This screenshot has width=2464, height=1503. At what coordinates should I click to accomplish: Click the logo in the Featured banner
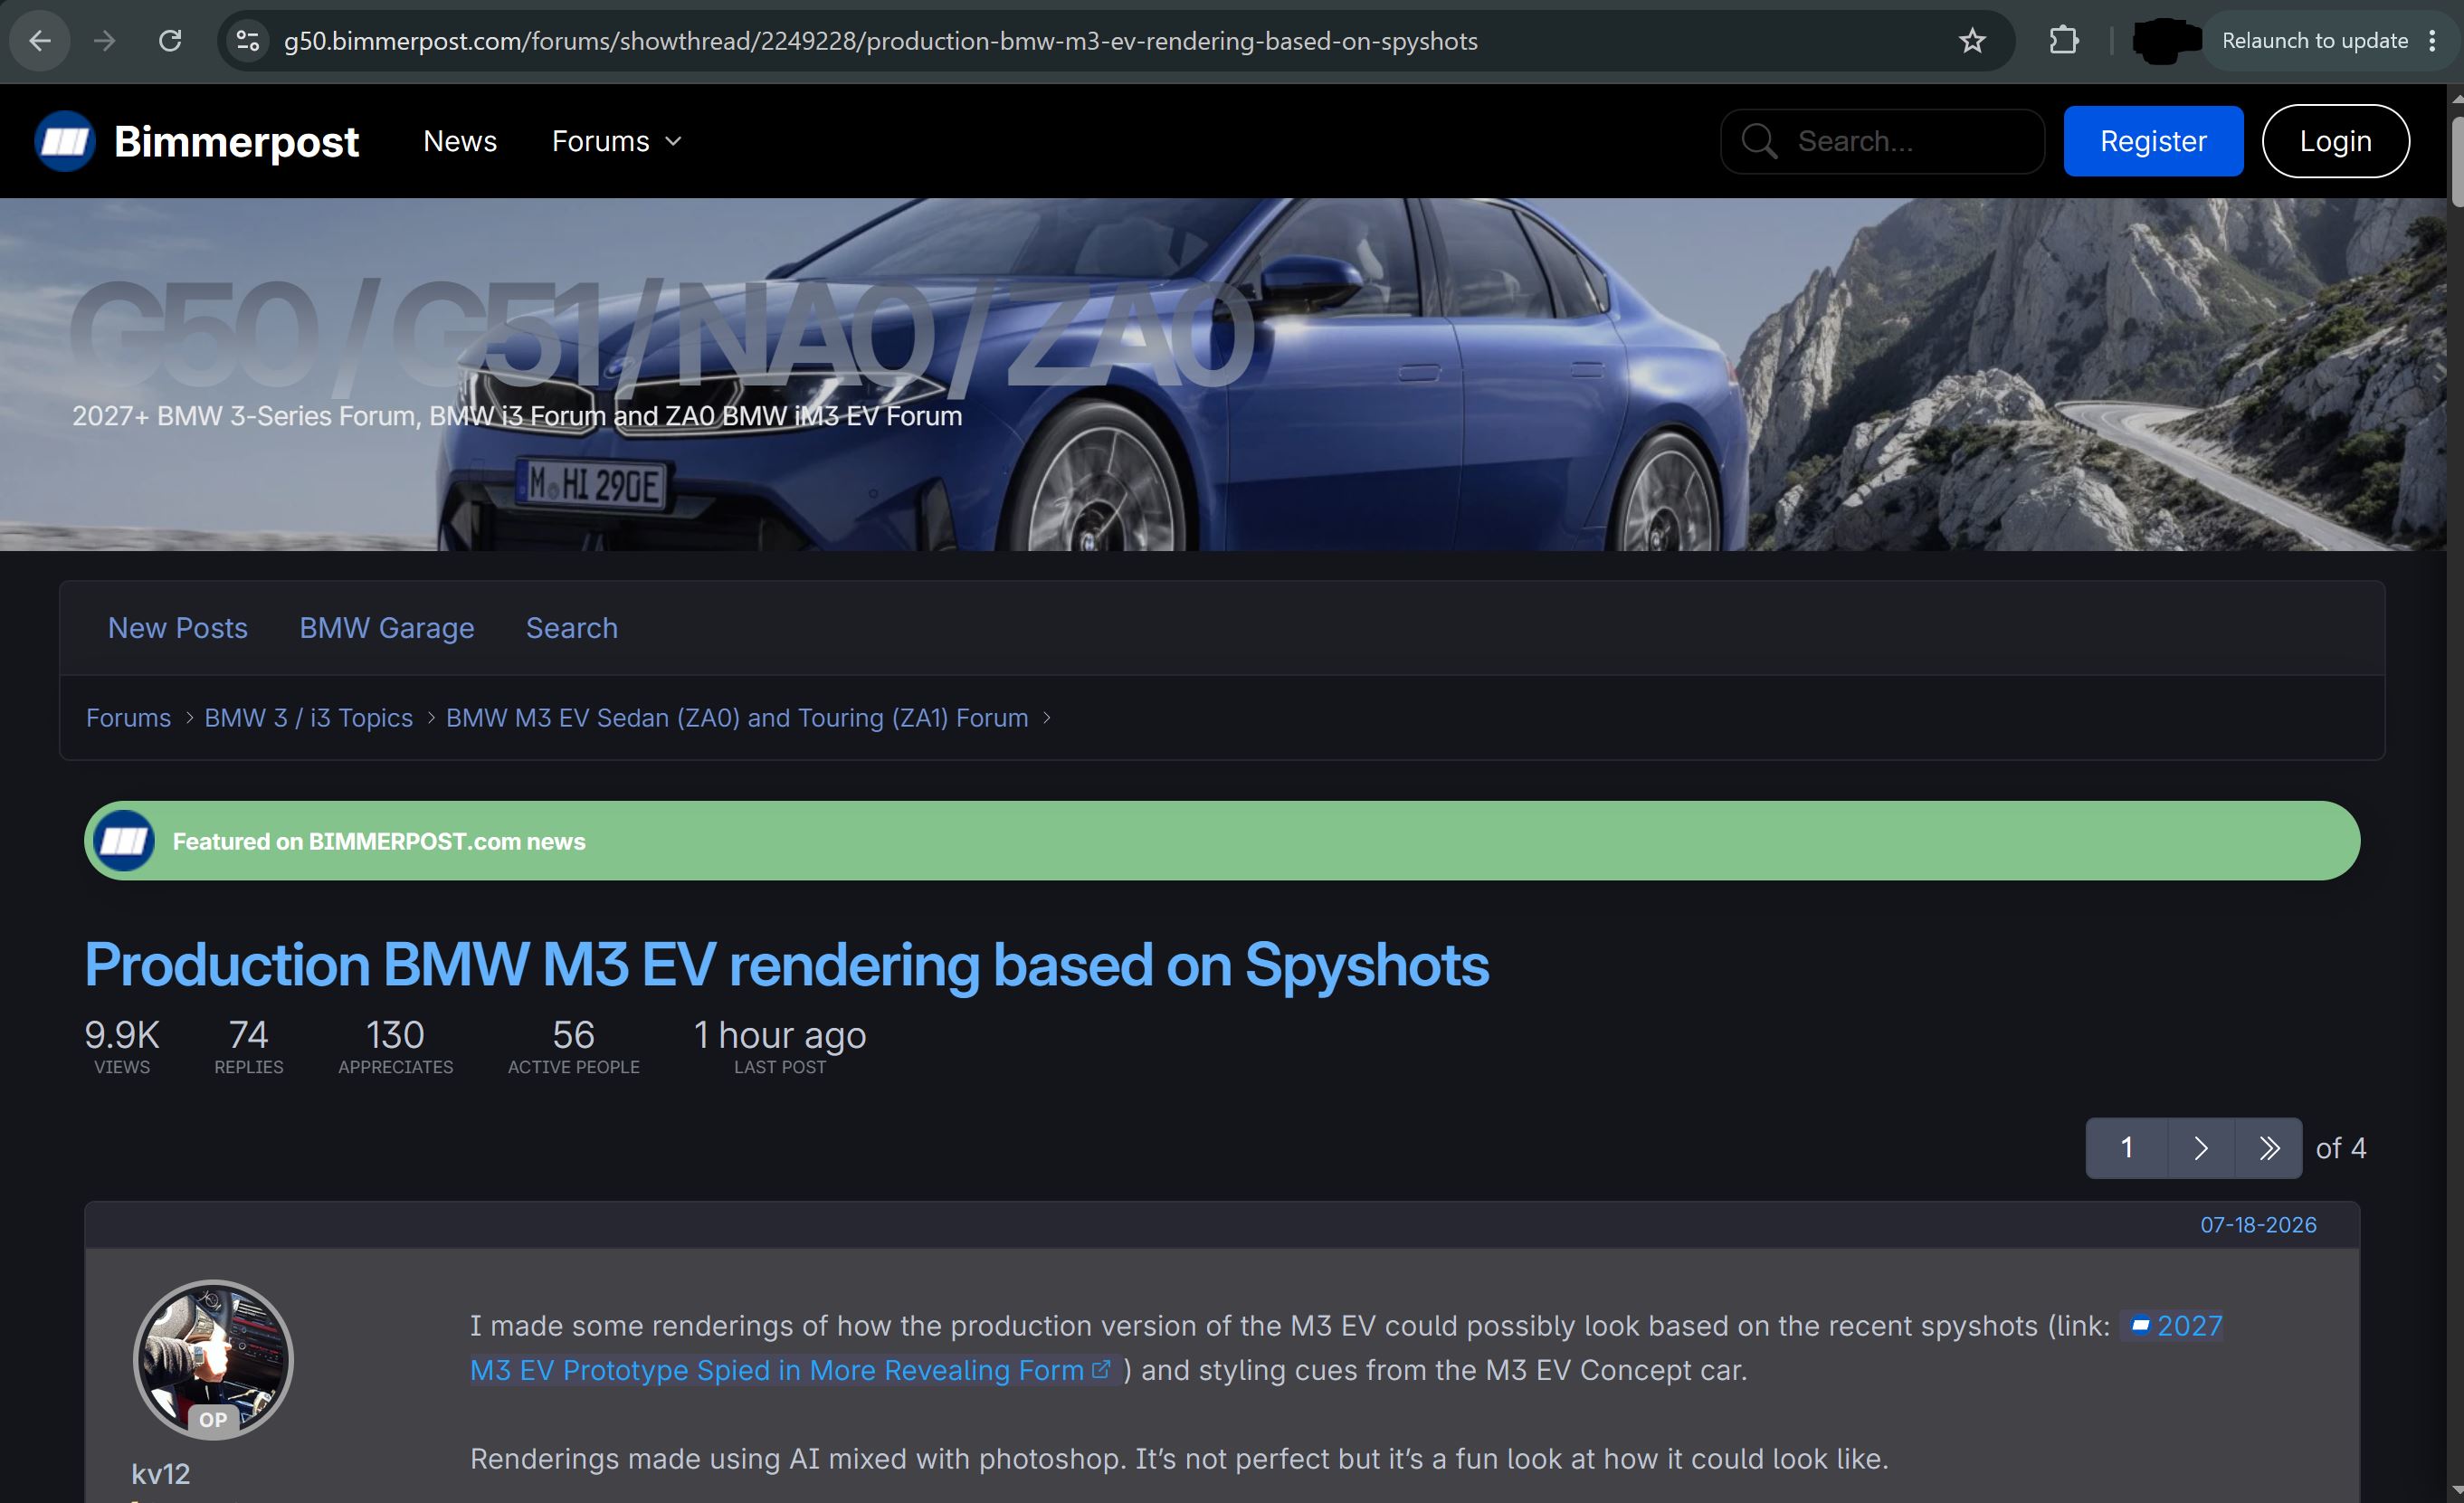click(124, 841)
